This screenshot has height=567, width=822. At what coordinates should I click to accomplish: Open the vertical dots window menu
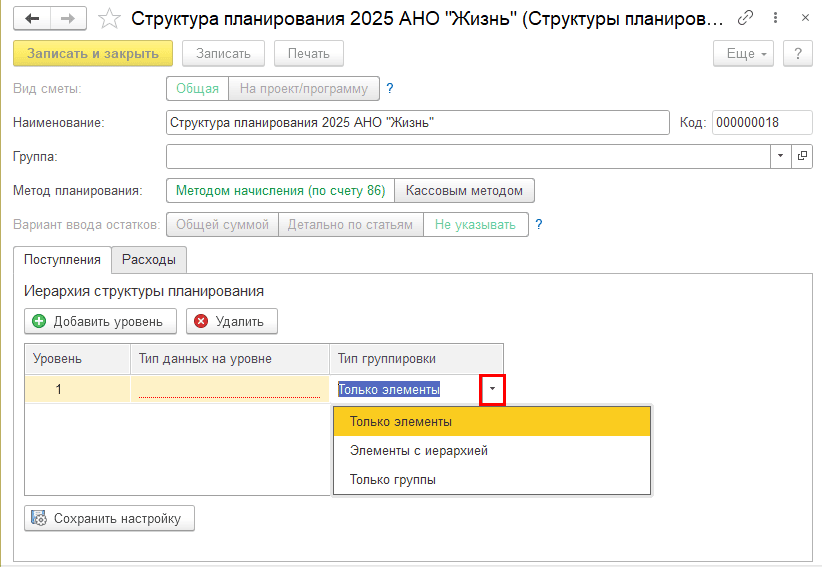pyautogui.click(x=773, y=18)
